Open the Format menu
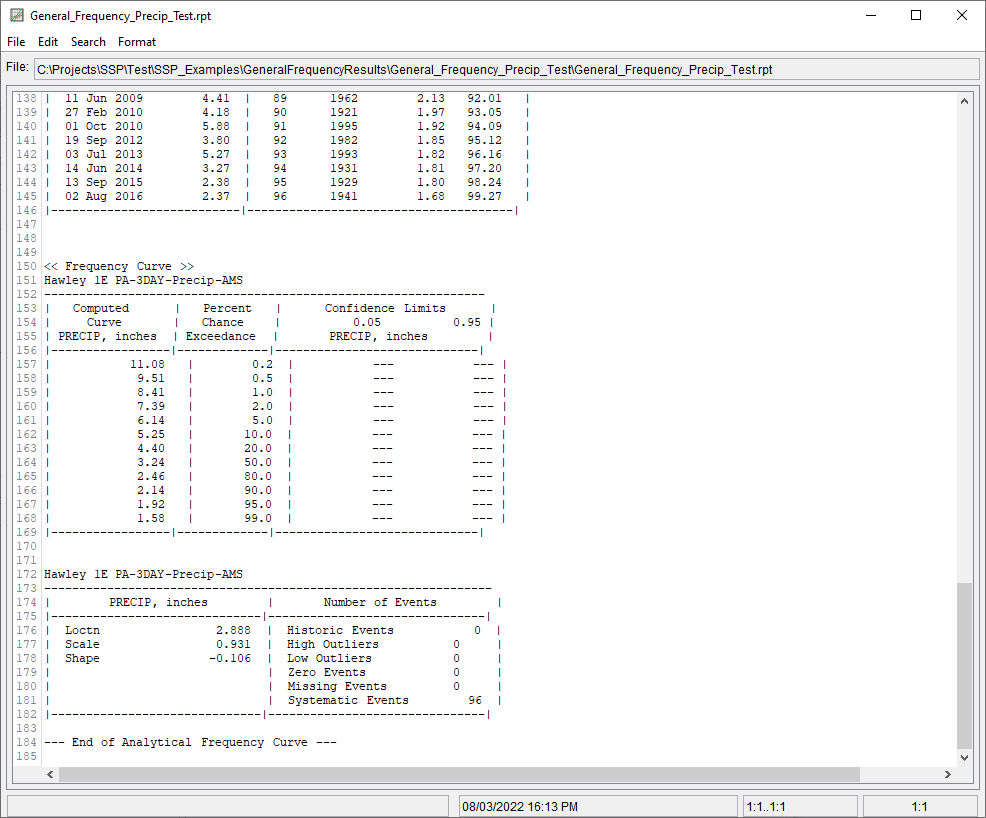Screen dimensions: 986x818 point(137,42)
